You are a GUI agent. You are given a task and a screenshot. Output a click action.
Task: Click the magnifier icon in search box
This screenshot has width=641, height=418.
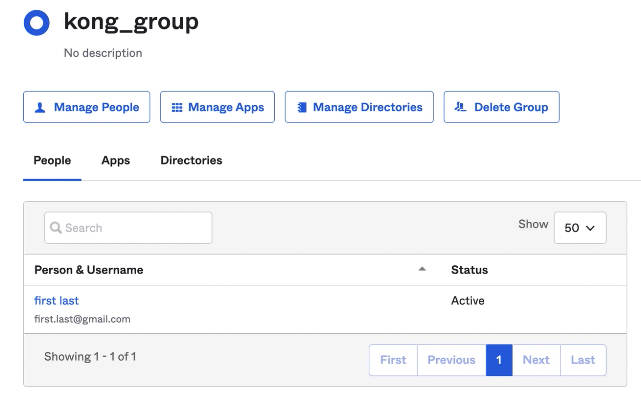[56, 228]
